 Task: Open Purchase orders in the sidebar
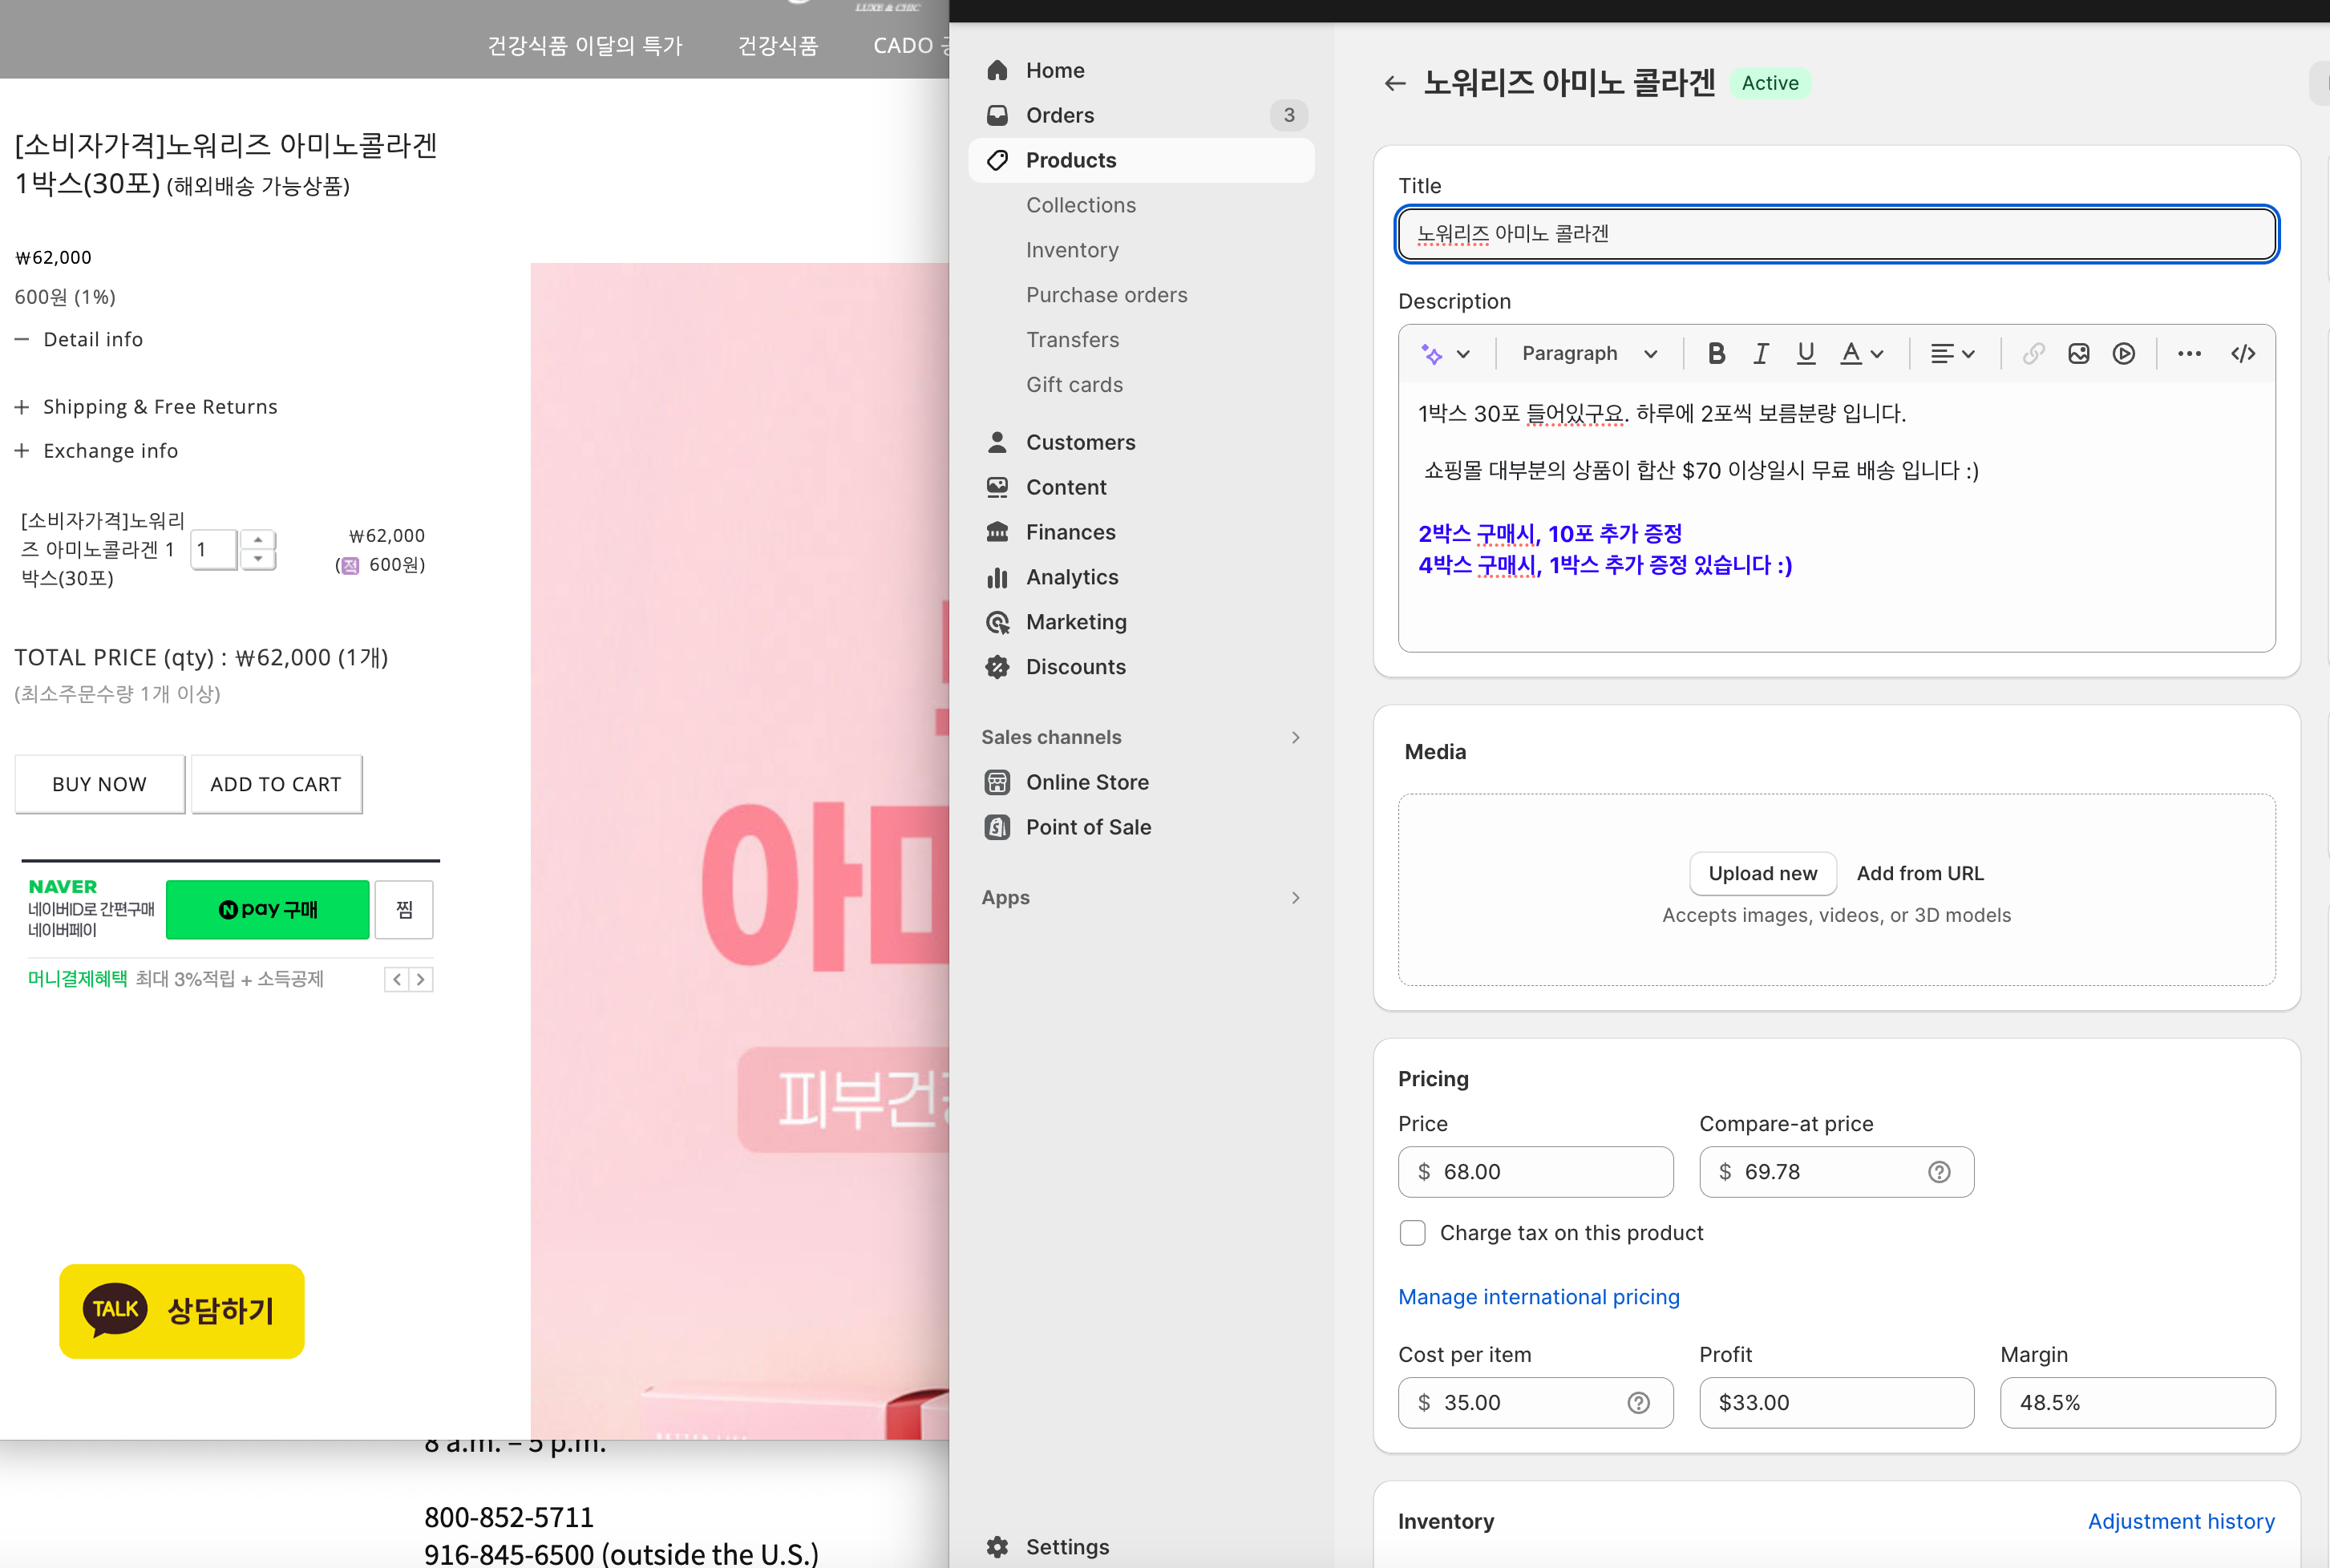point(1107,295)
